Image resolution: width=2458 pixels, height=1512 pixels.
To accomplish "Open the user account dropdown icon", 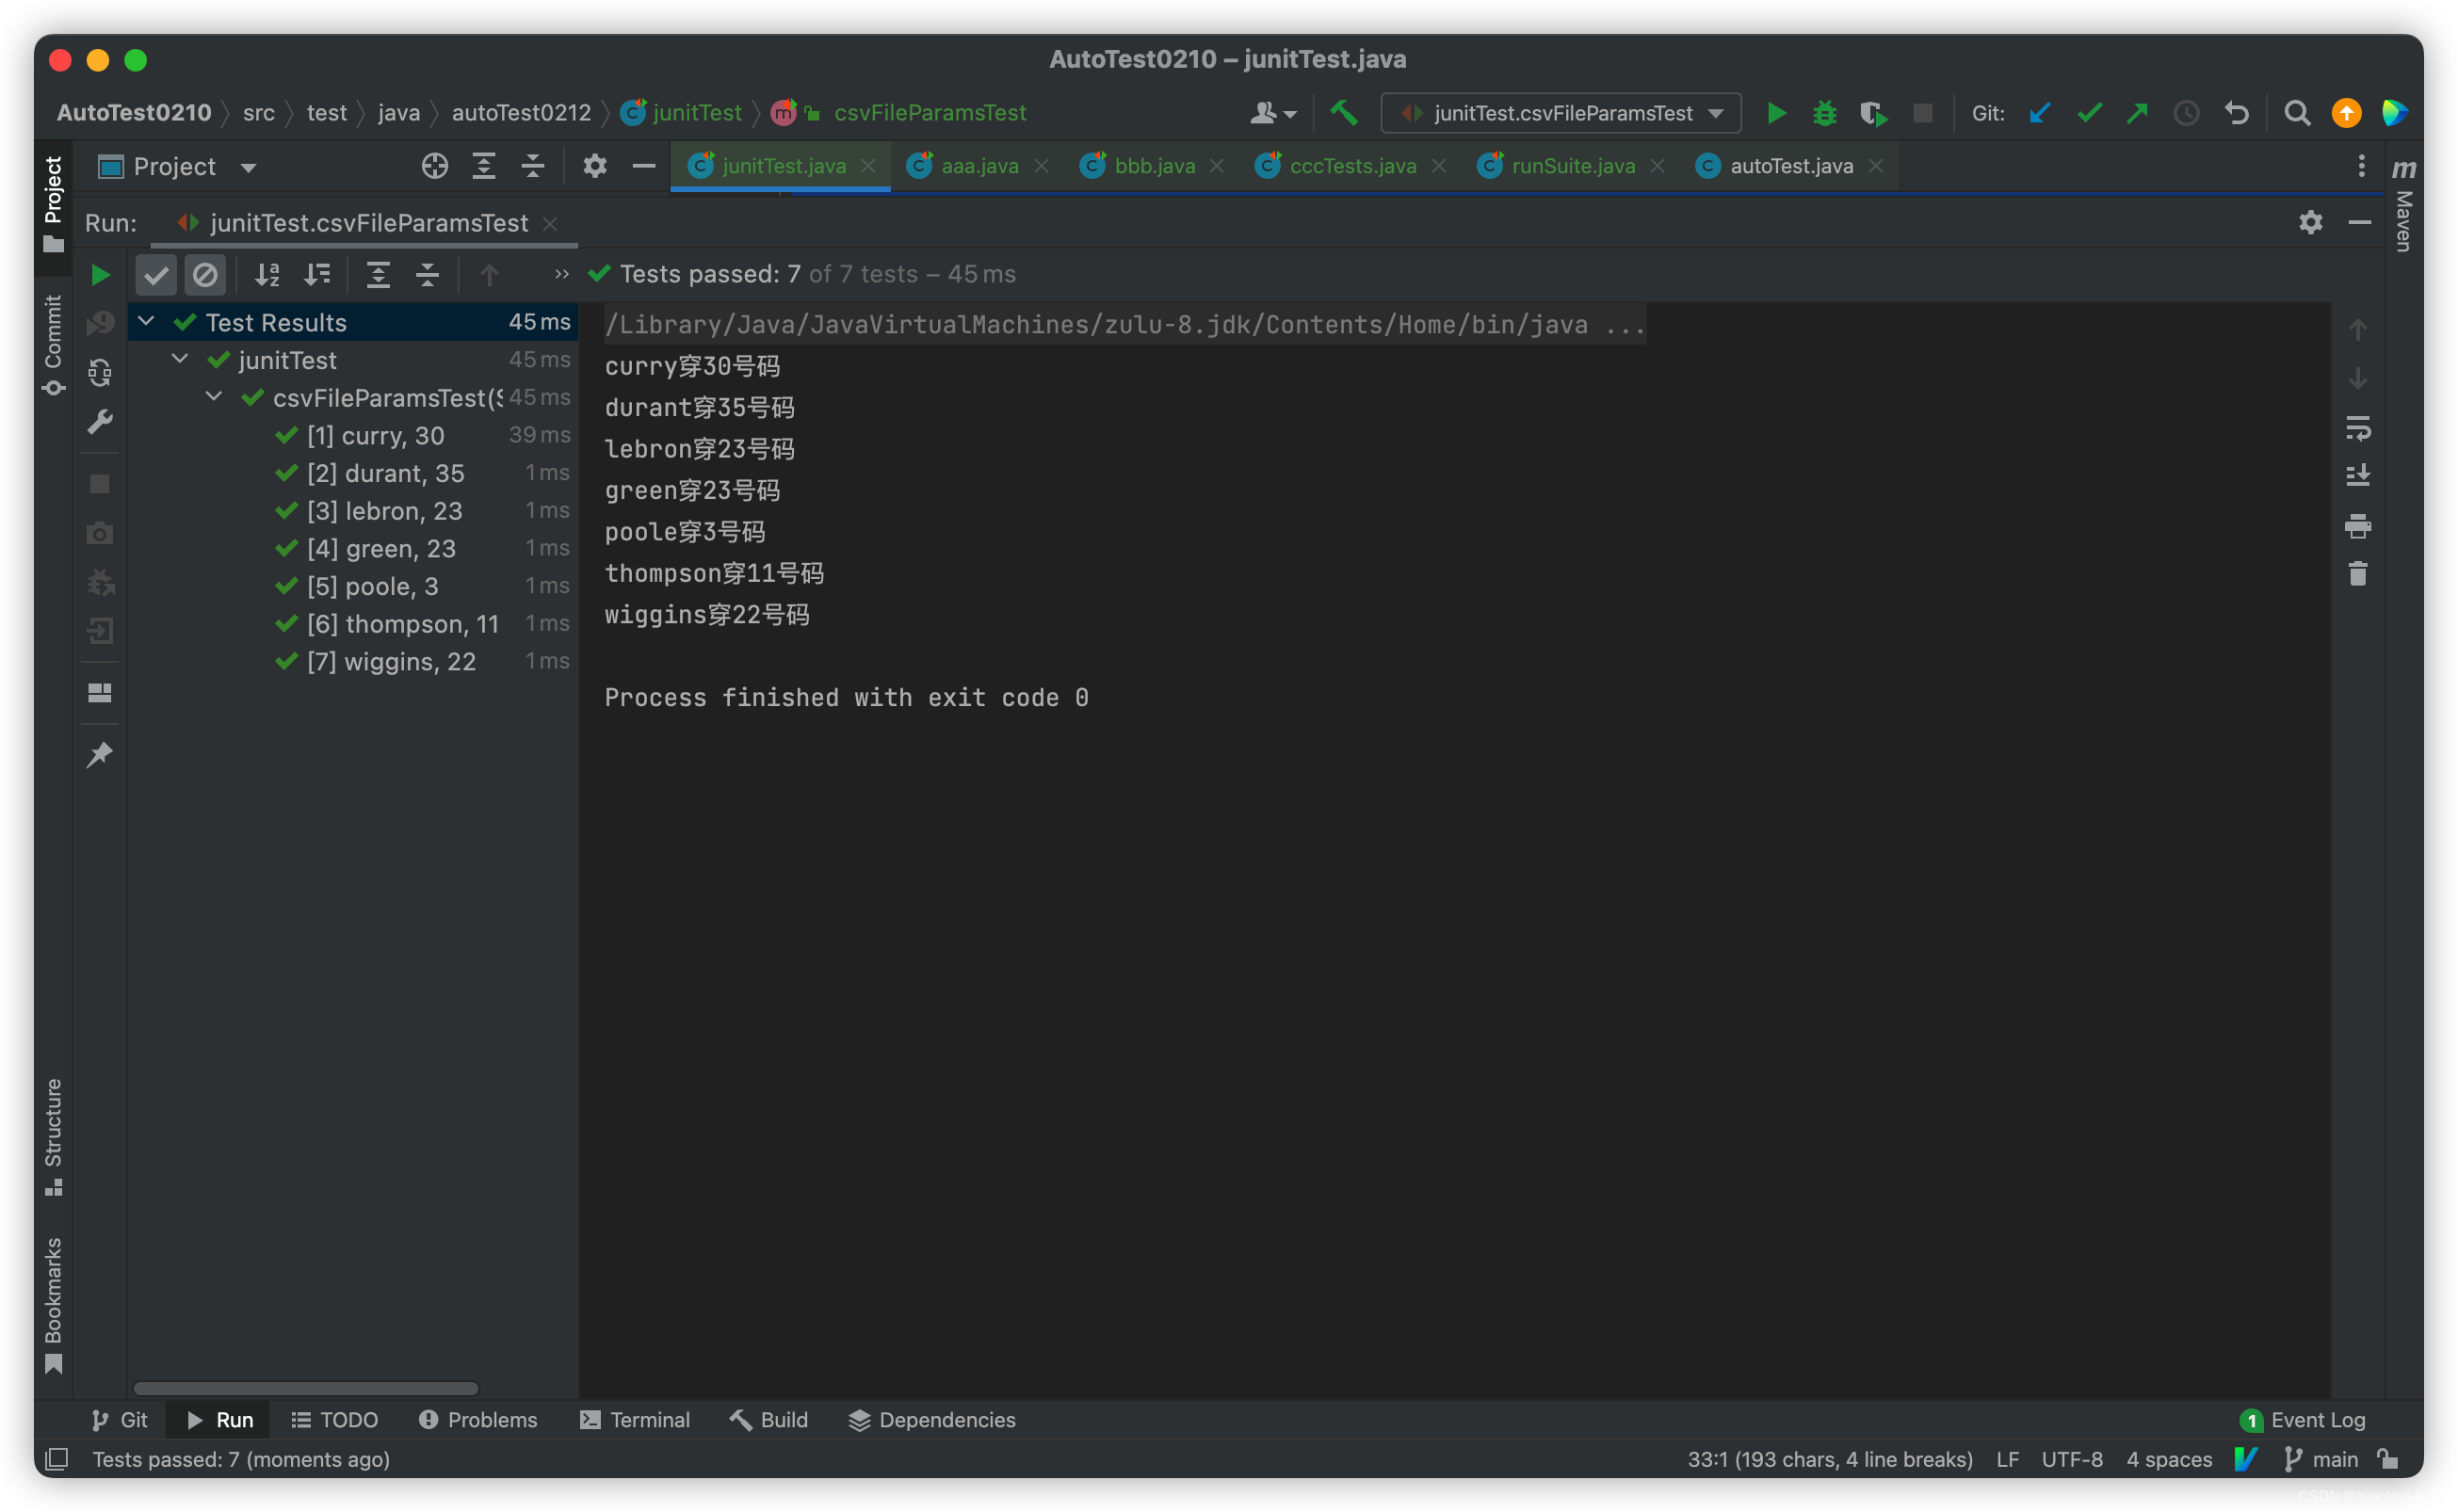I will pyautogui.click(x=1273, y=113).
